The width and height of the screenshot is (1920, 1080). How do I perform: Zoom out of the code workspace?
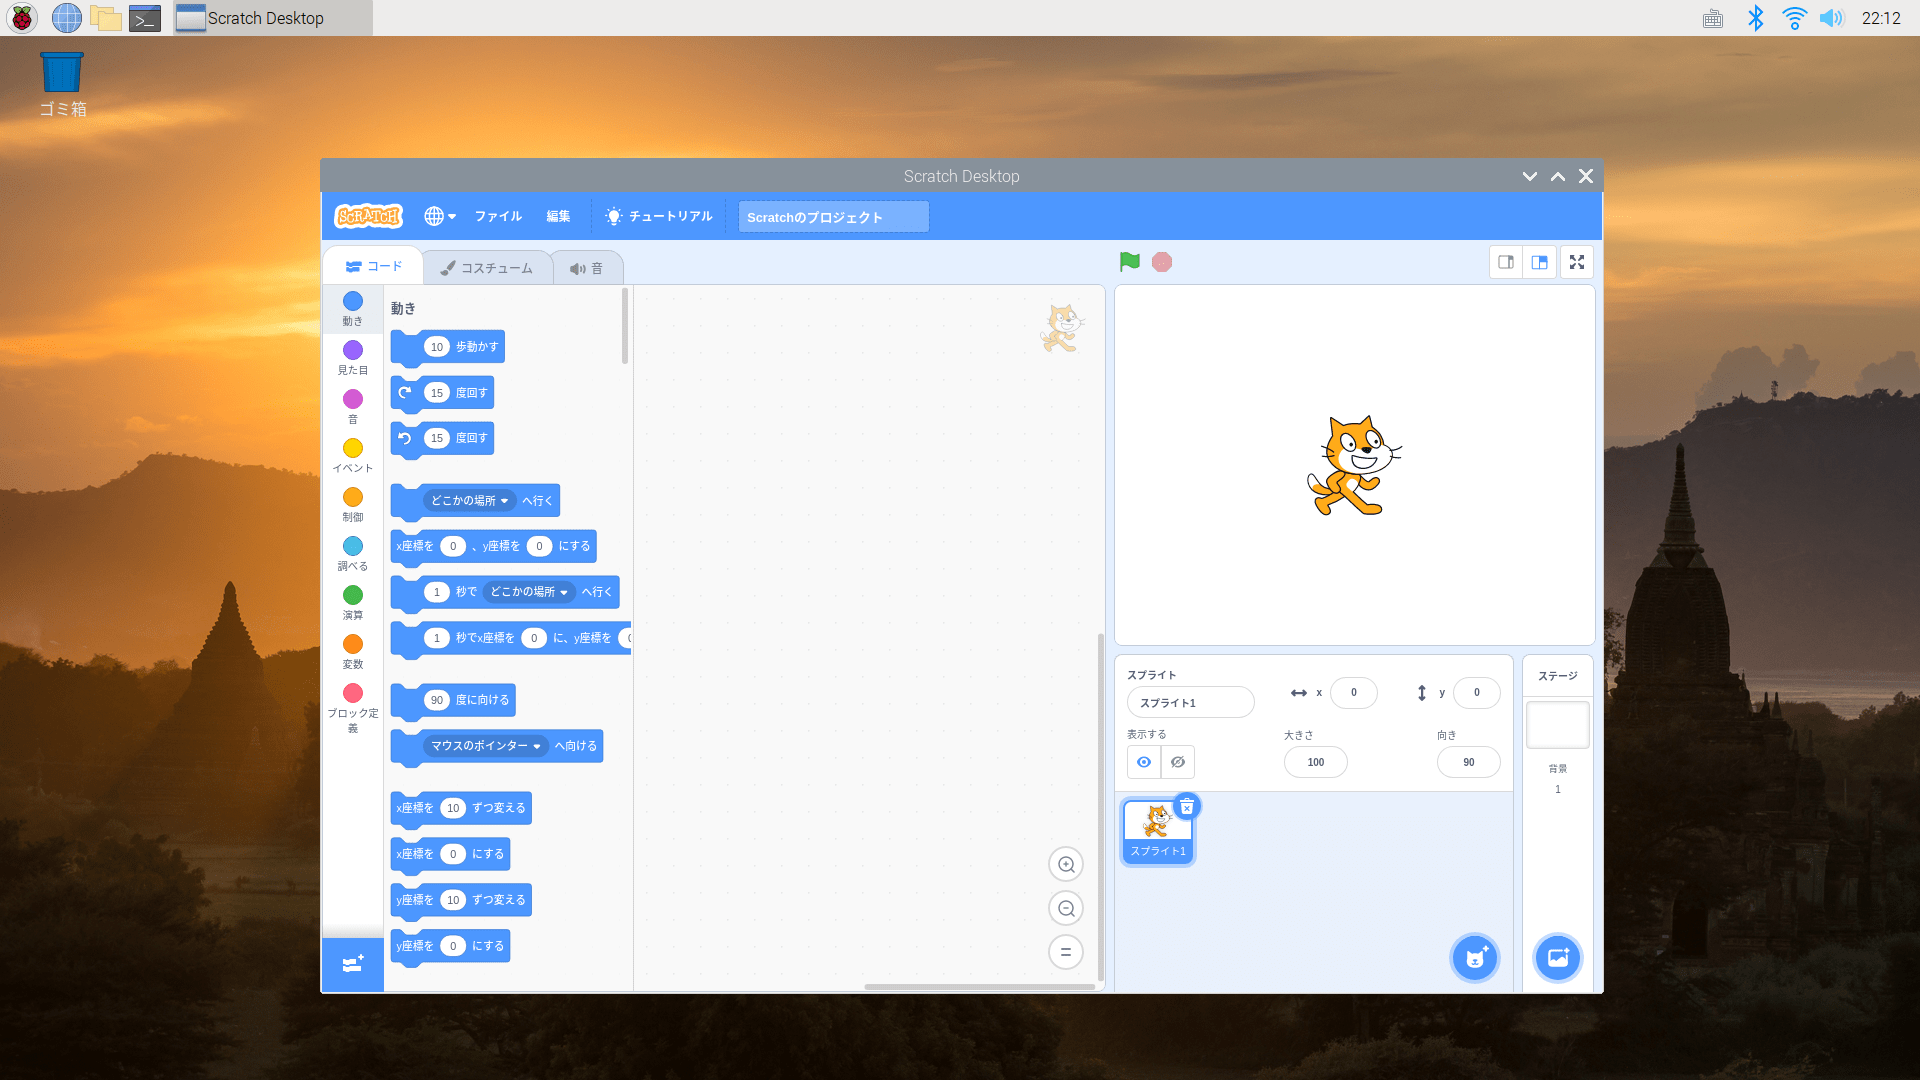(x=1066, y=909)
